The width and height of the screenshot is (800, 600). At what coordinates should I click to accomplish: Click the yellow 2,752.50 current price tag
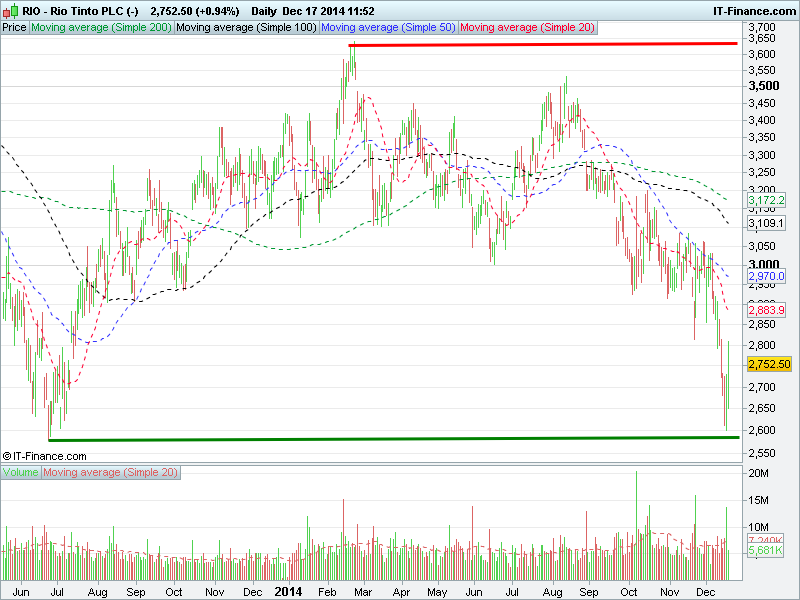(x=769, y=364)
